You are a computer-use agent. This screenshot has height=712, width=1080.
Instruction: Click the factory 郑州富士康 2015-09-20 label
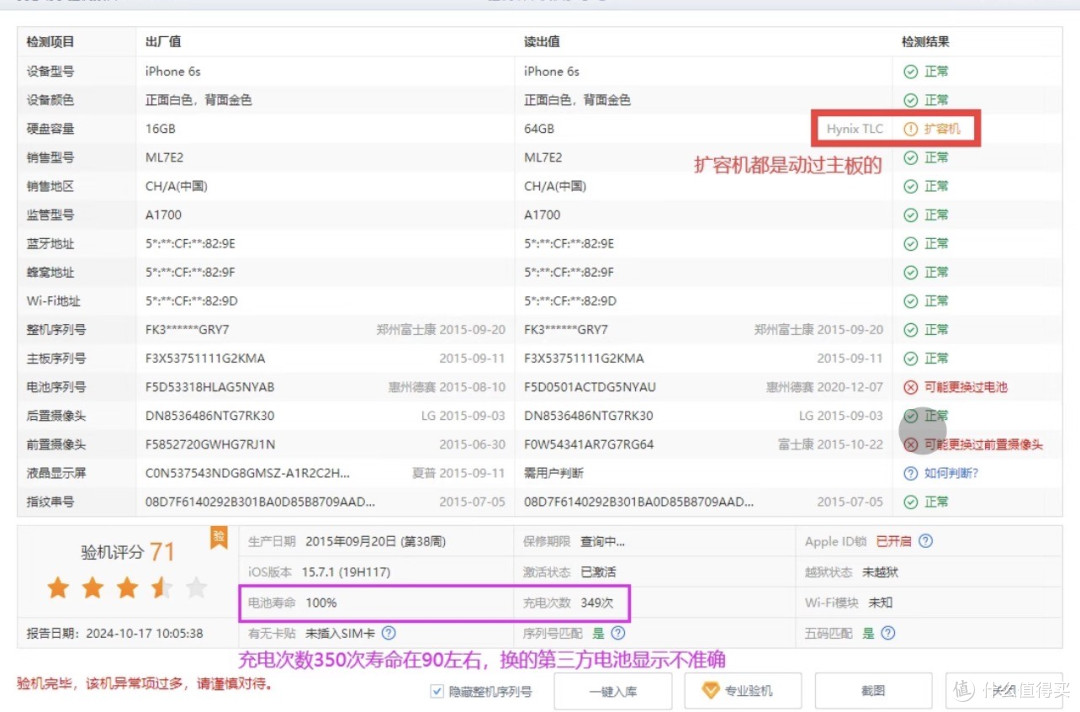pyautogui.click(x=441, y=330)
